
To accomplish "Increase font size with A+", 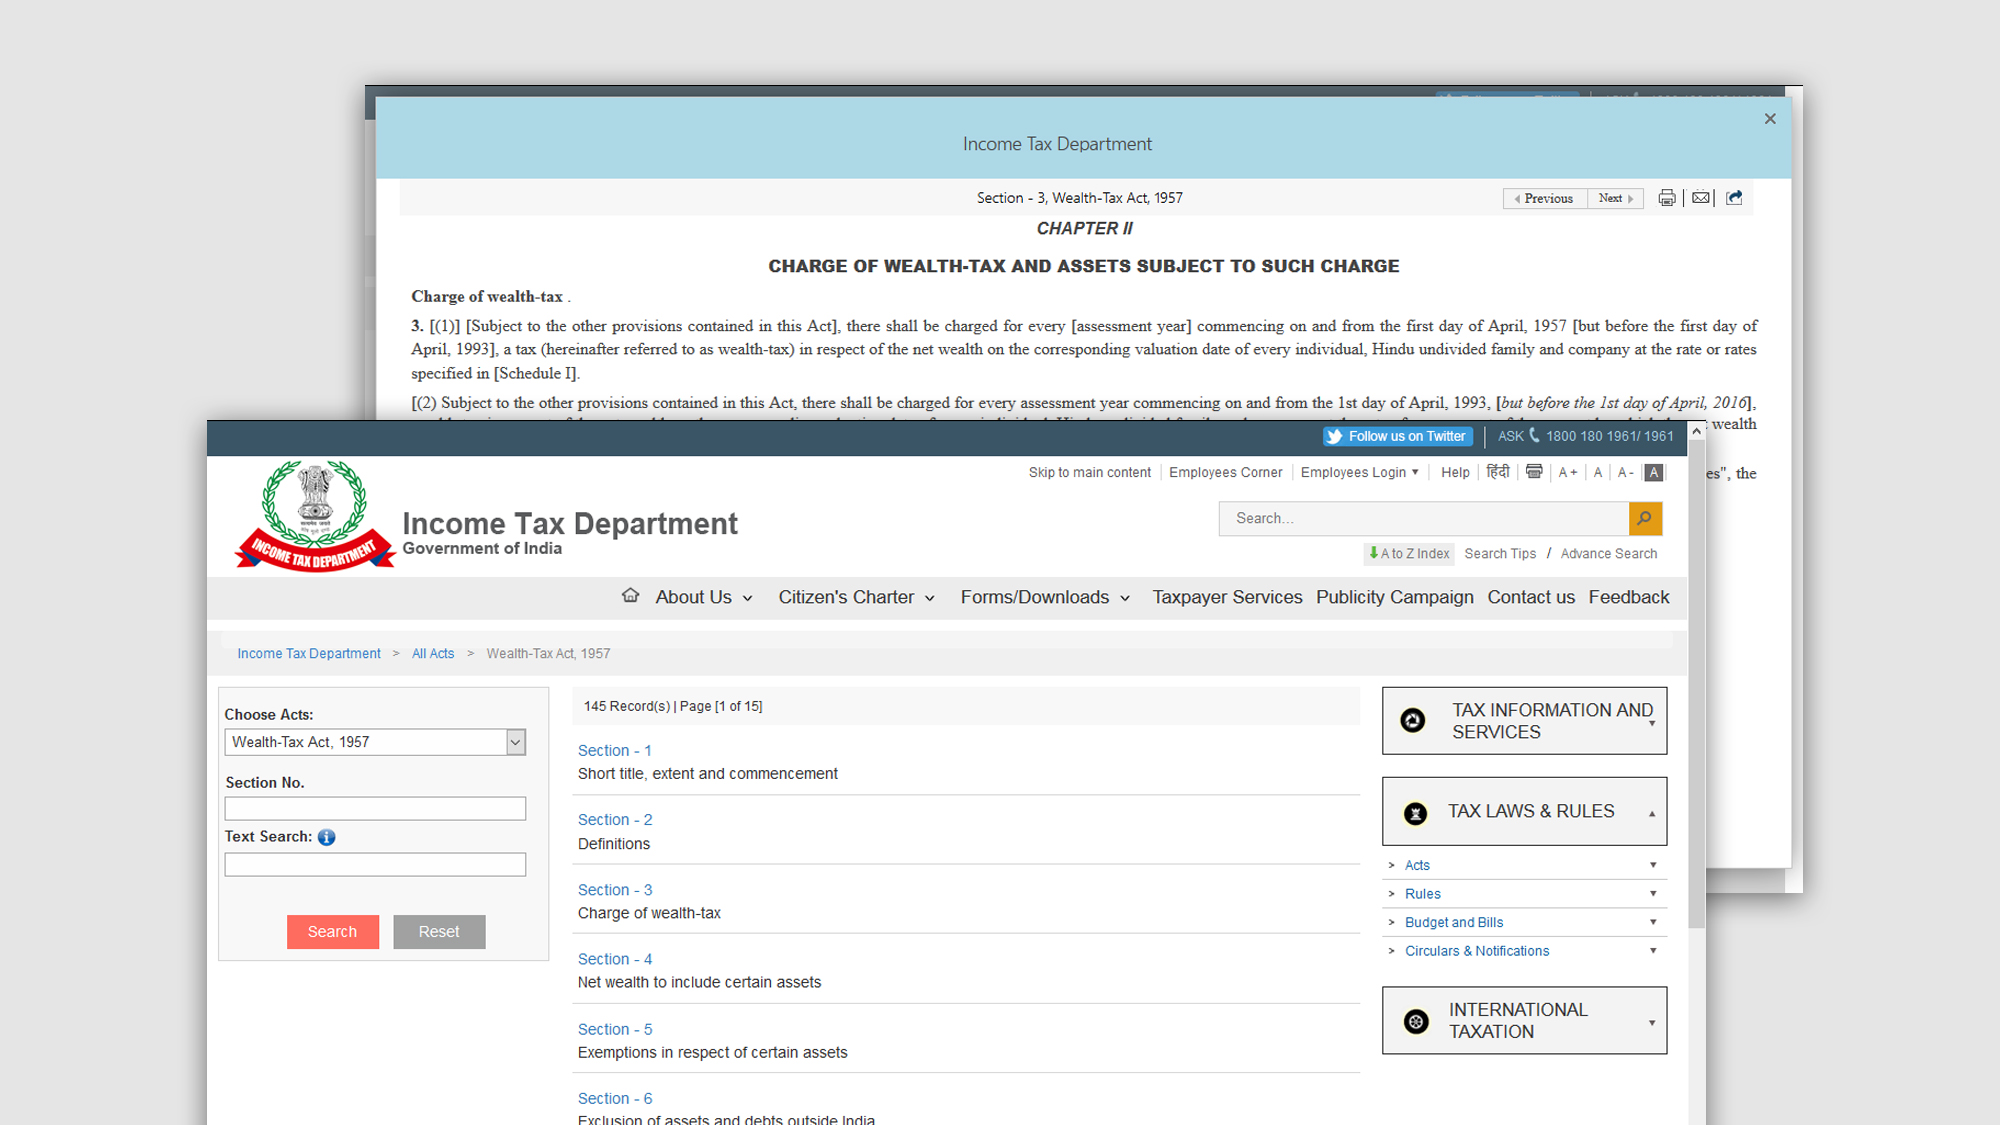I will [x=1567, y=472].
